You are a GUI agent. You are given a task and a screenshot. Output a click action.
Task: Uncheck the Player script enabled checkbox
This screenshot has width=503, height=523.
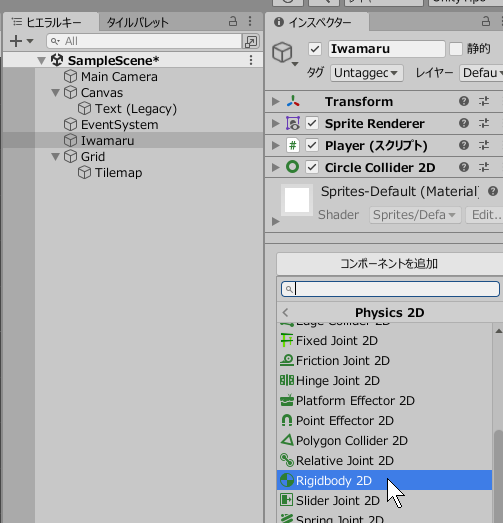pos(312,145)
